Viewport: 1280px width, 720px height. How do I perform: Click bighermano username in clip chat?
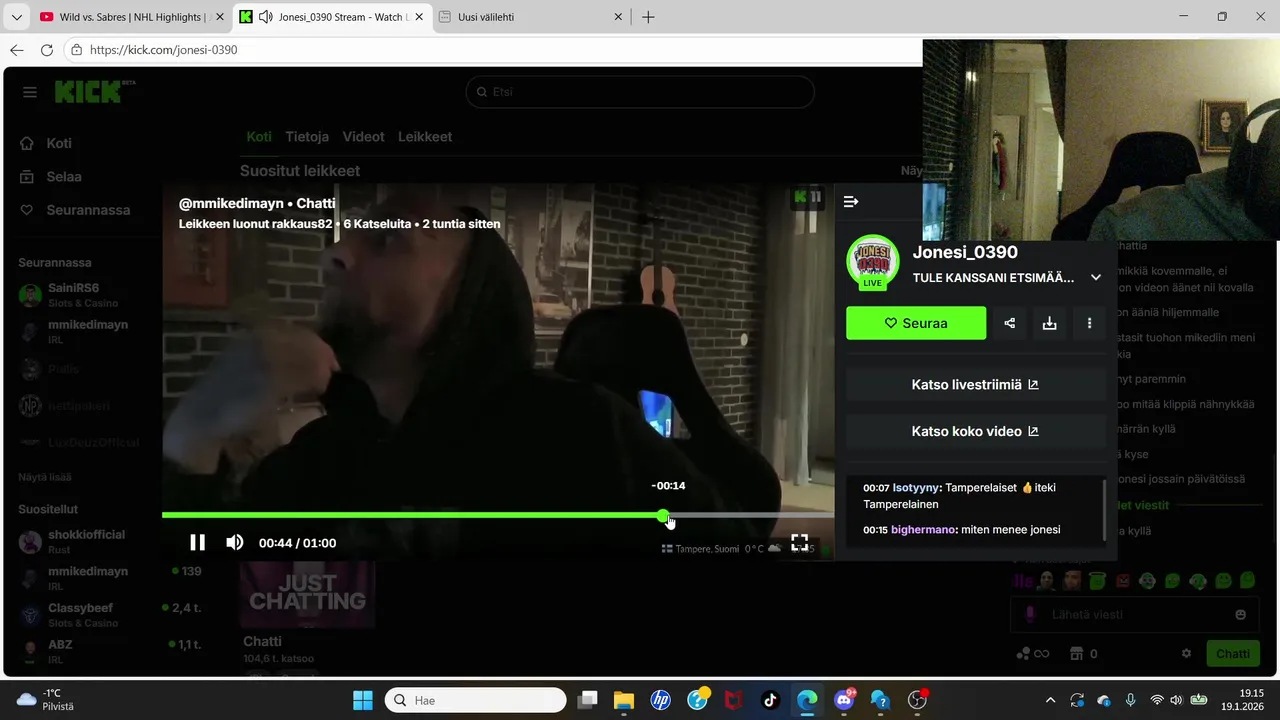click(x=923, y=530)
